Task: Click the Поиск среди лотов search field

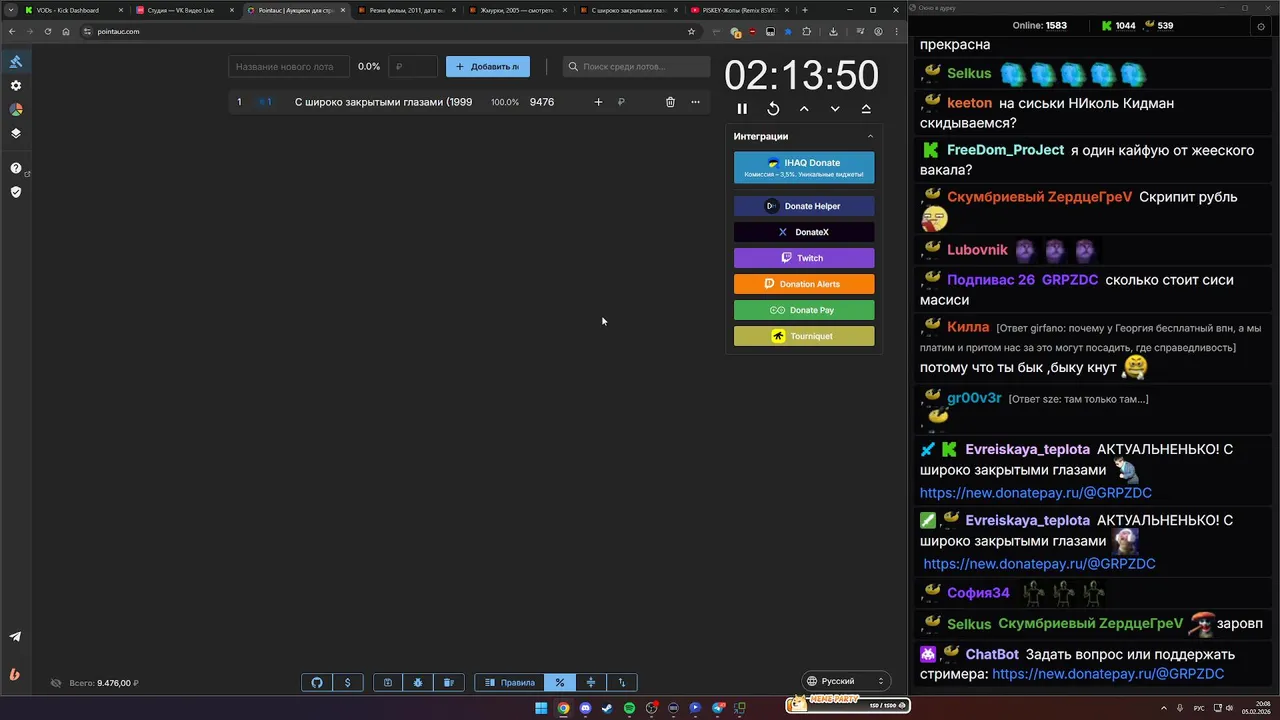Action: click(636, 66)
